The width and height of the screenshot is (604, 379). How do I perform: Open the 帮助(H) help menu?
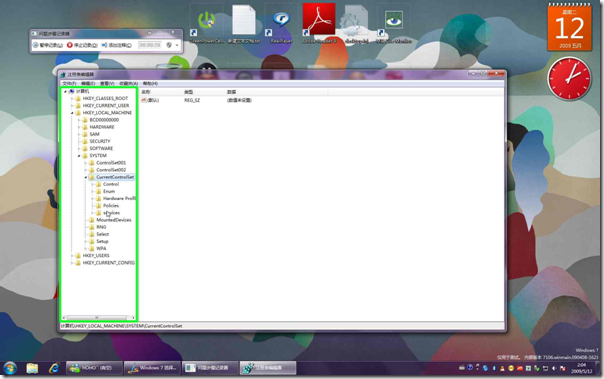[x=150, y=83]
